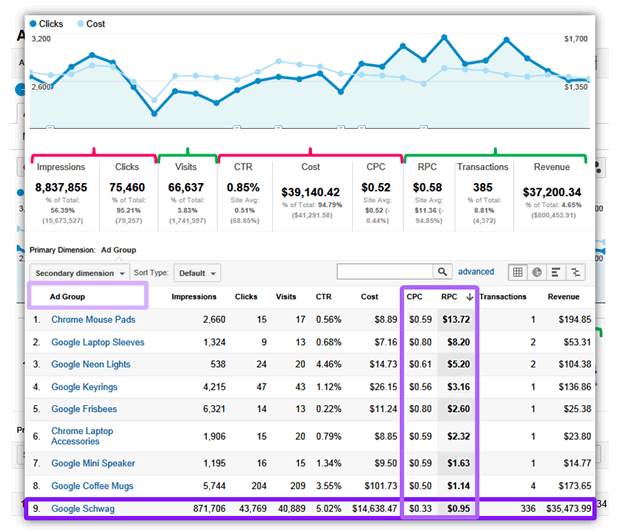Click the table search input field
Image resolution: width=620 pixels, height=532 pixels.
pos(385,272)
